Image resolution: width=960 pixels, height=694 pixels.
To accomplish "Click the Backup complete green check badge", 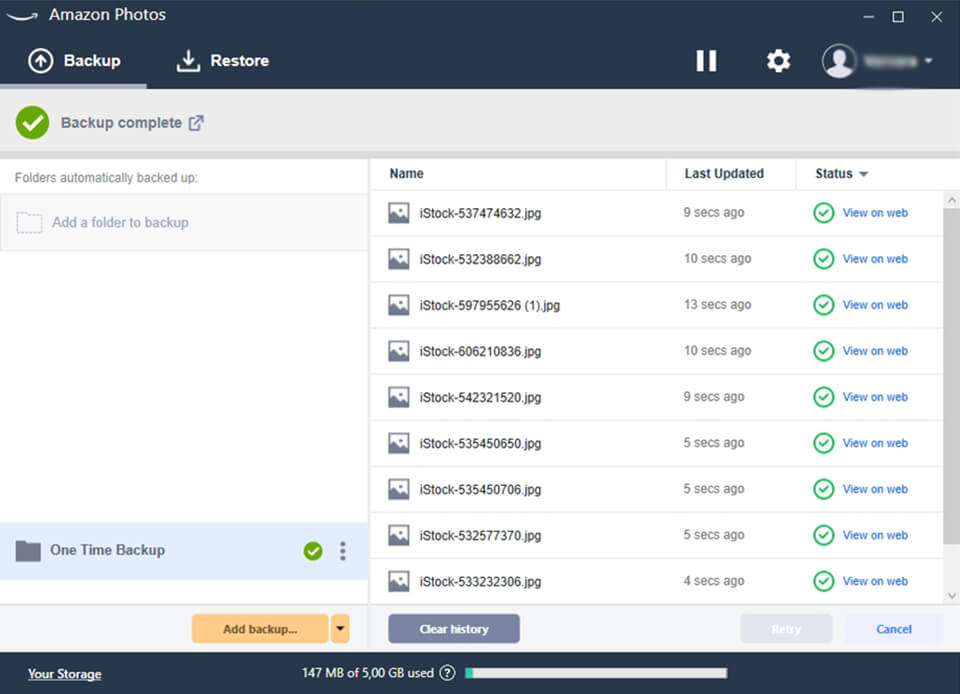I will tap(31, 122).
